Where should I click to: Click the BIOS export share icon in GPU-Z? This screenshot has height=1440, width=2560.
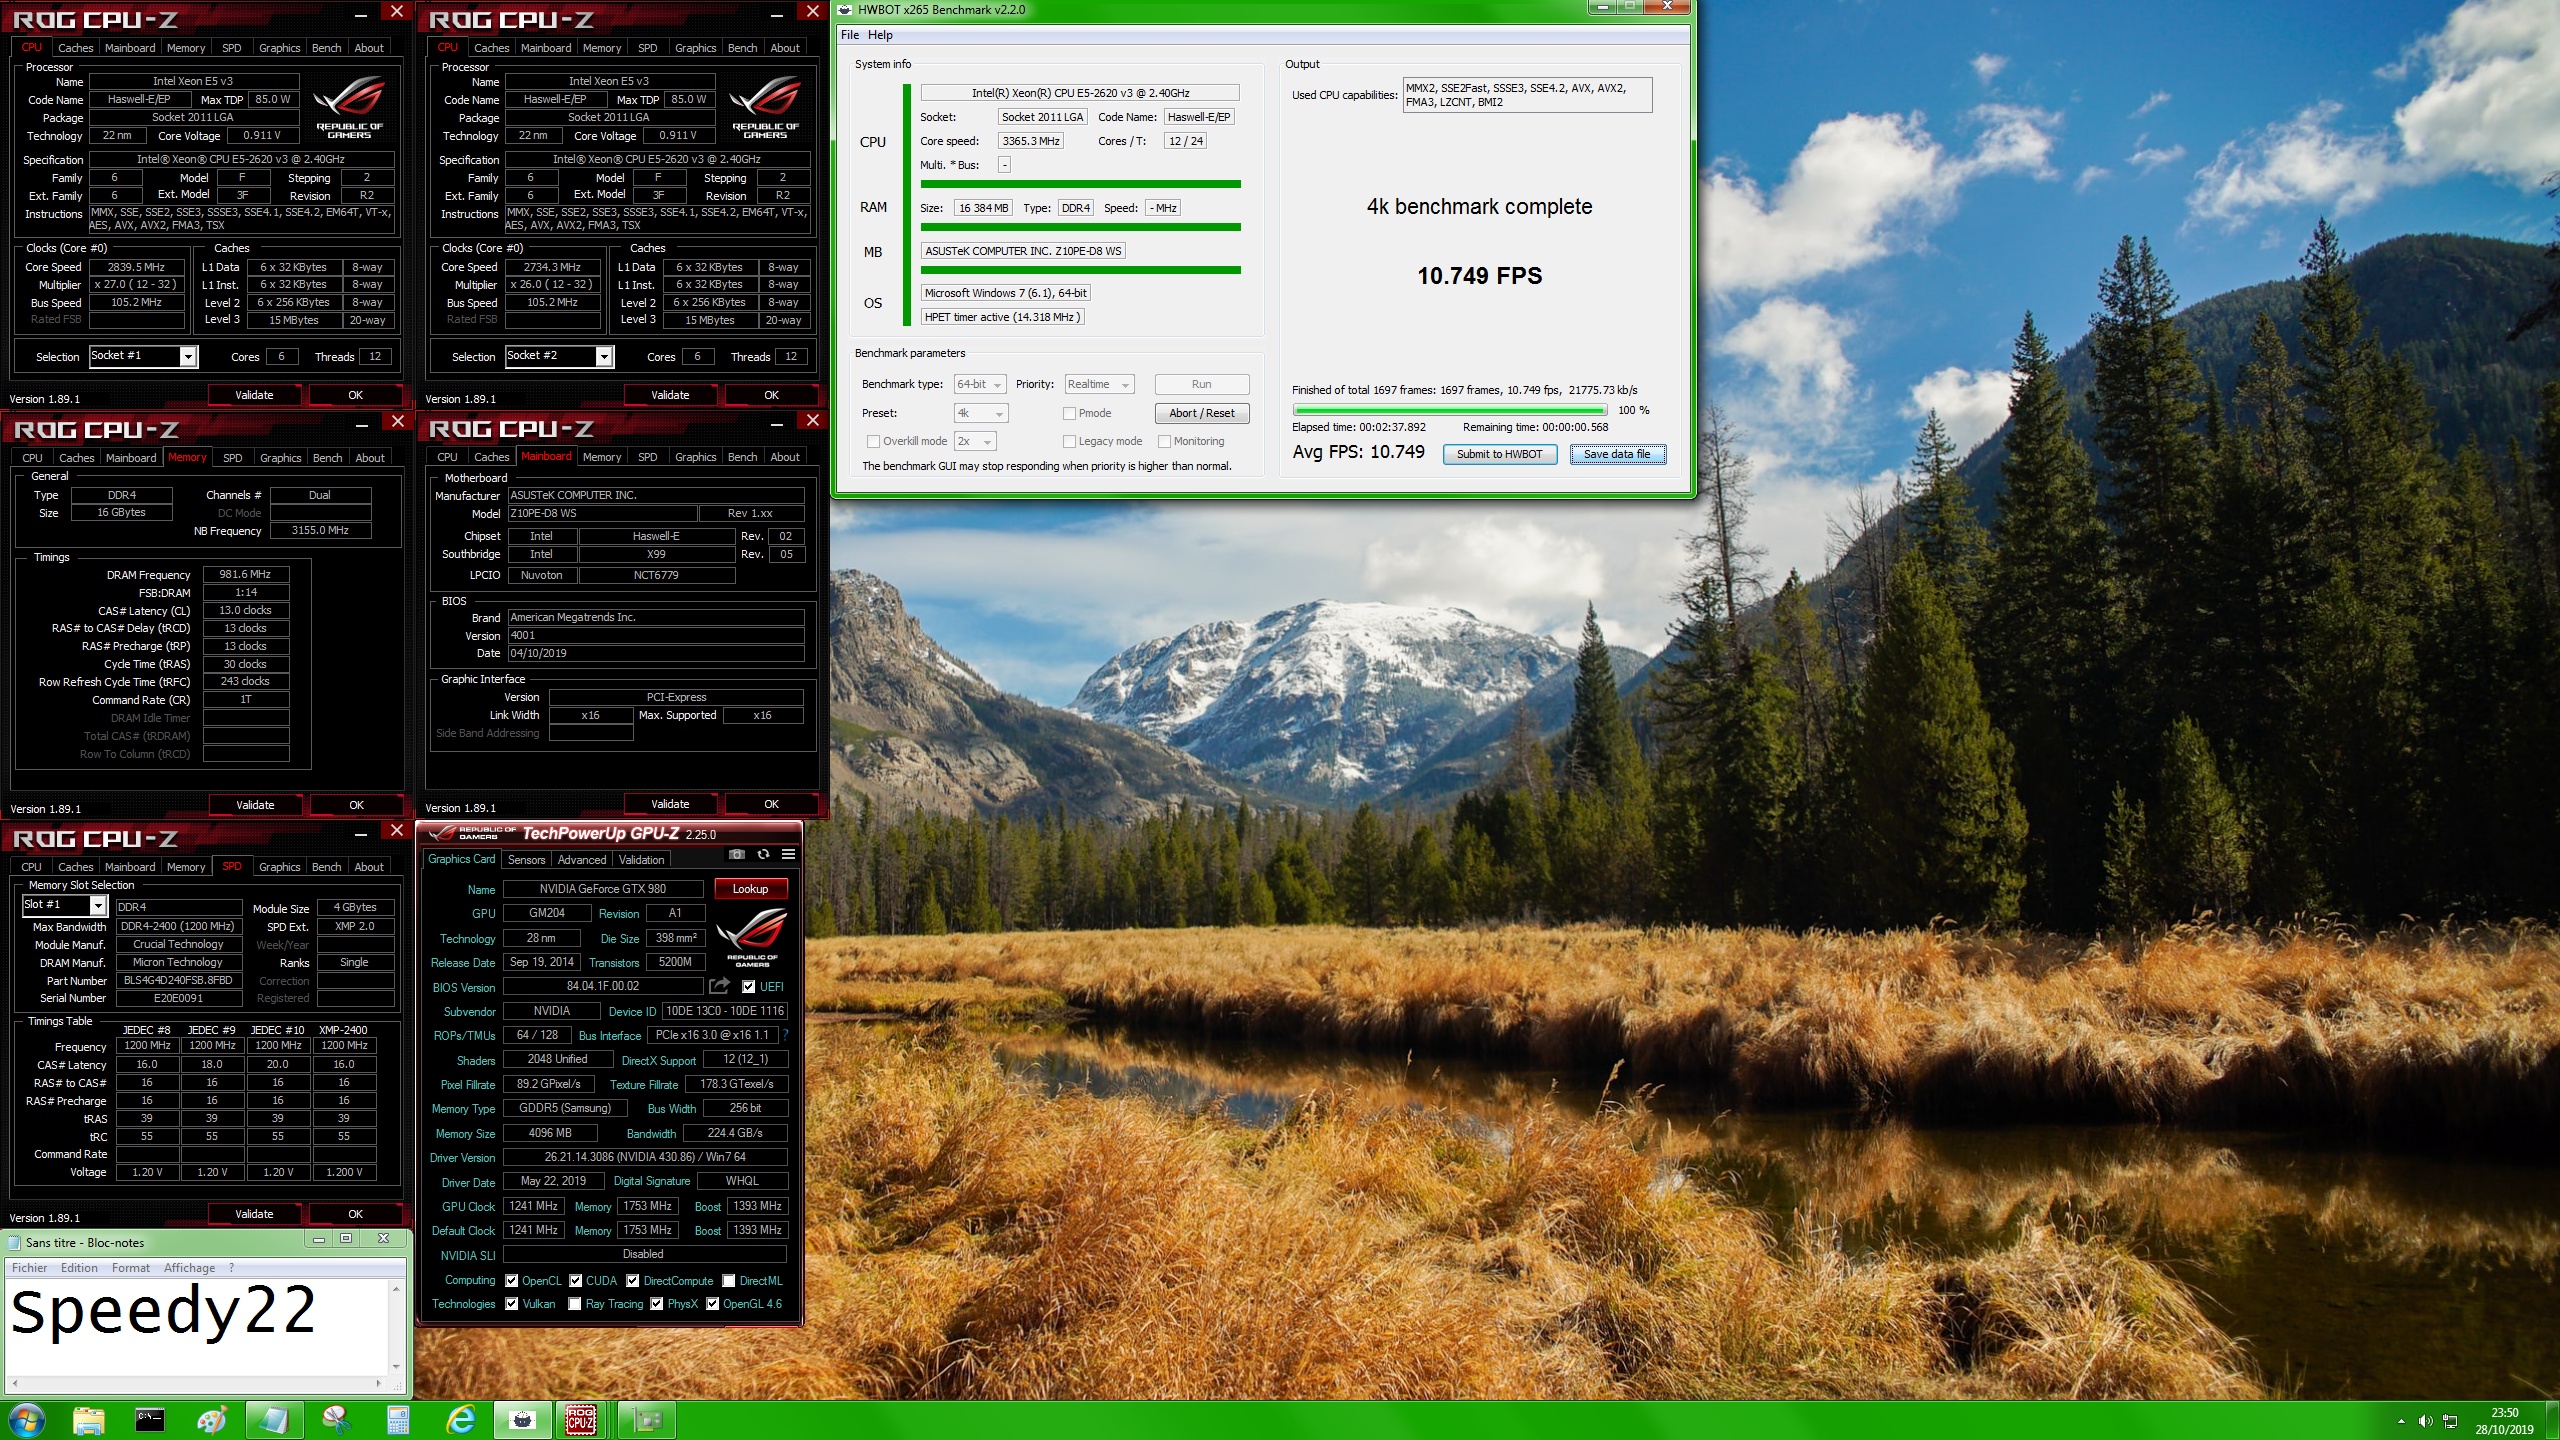tap(718, 986)
